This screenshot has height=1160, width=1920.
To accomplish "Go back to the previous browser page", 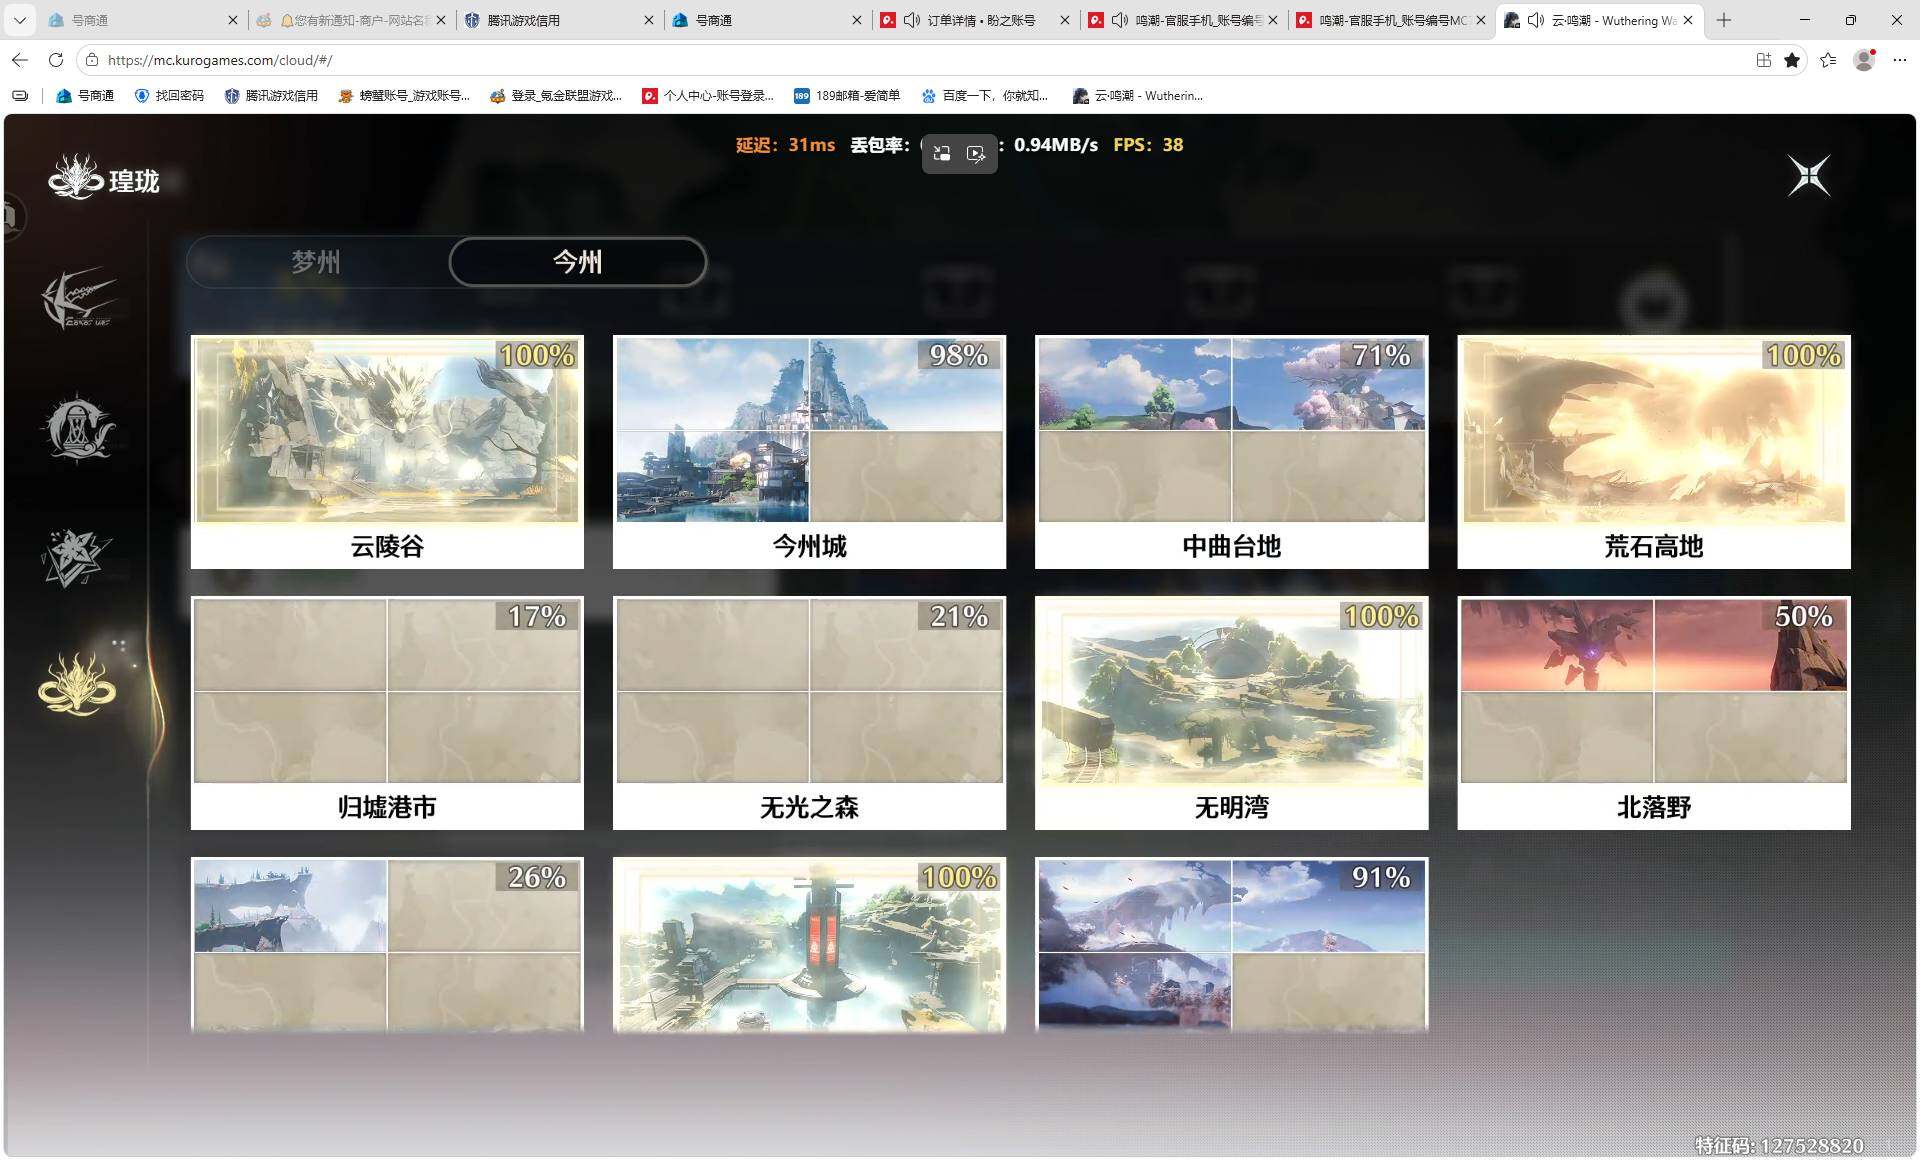I will point(20,60).
